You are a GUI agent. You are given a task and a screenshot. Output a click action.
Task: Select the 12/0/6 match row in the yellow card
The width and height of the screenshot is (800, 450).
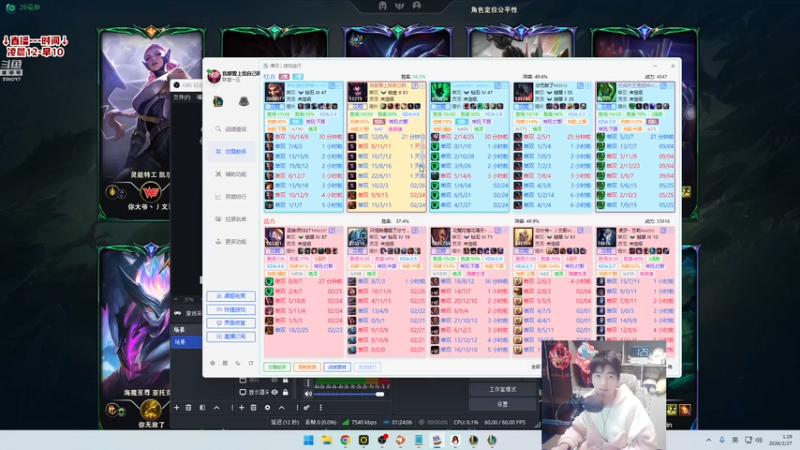coord(386,137)
